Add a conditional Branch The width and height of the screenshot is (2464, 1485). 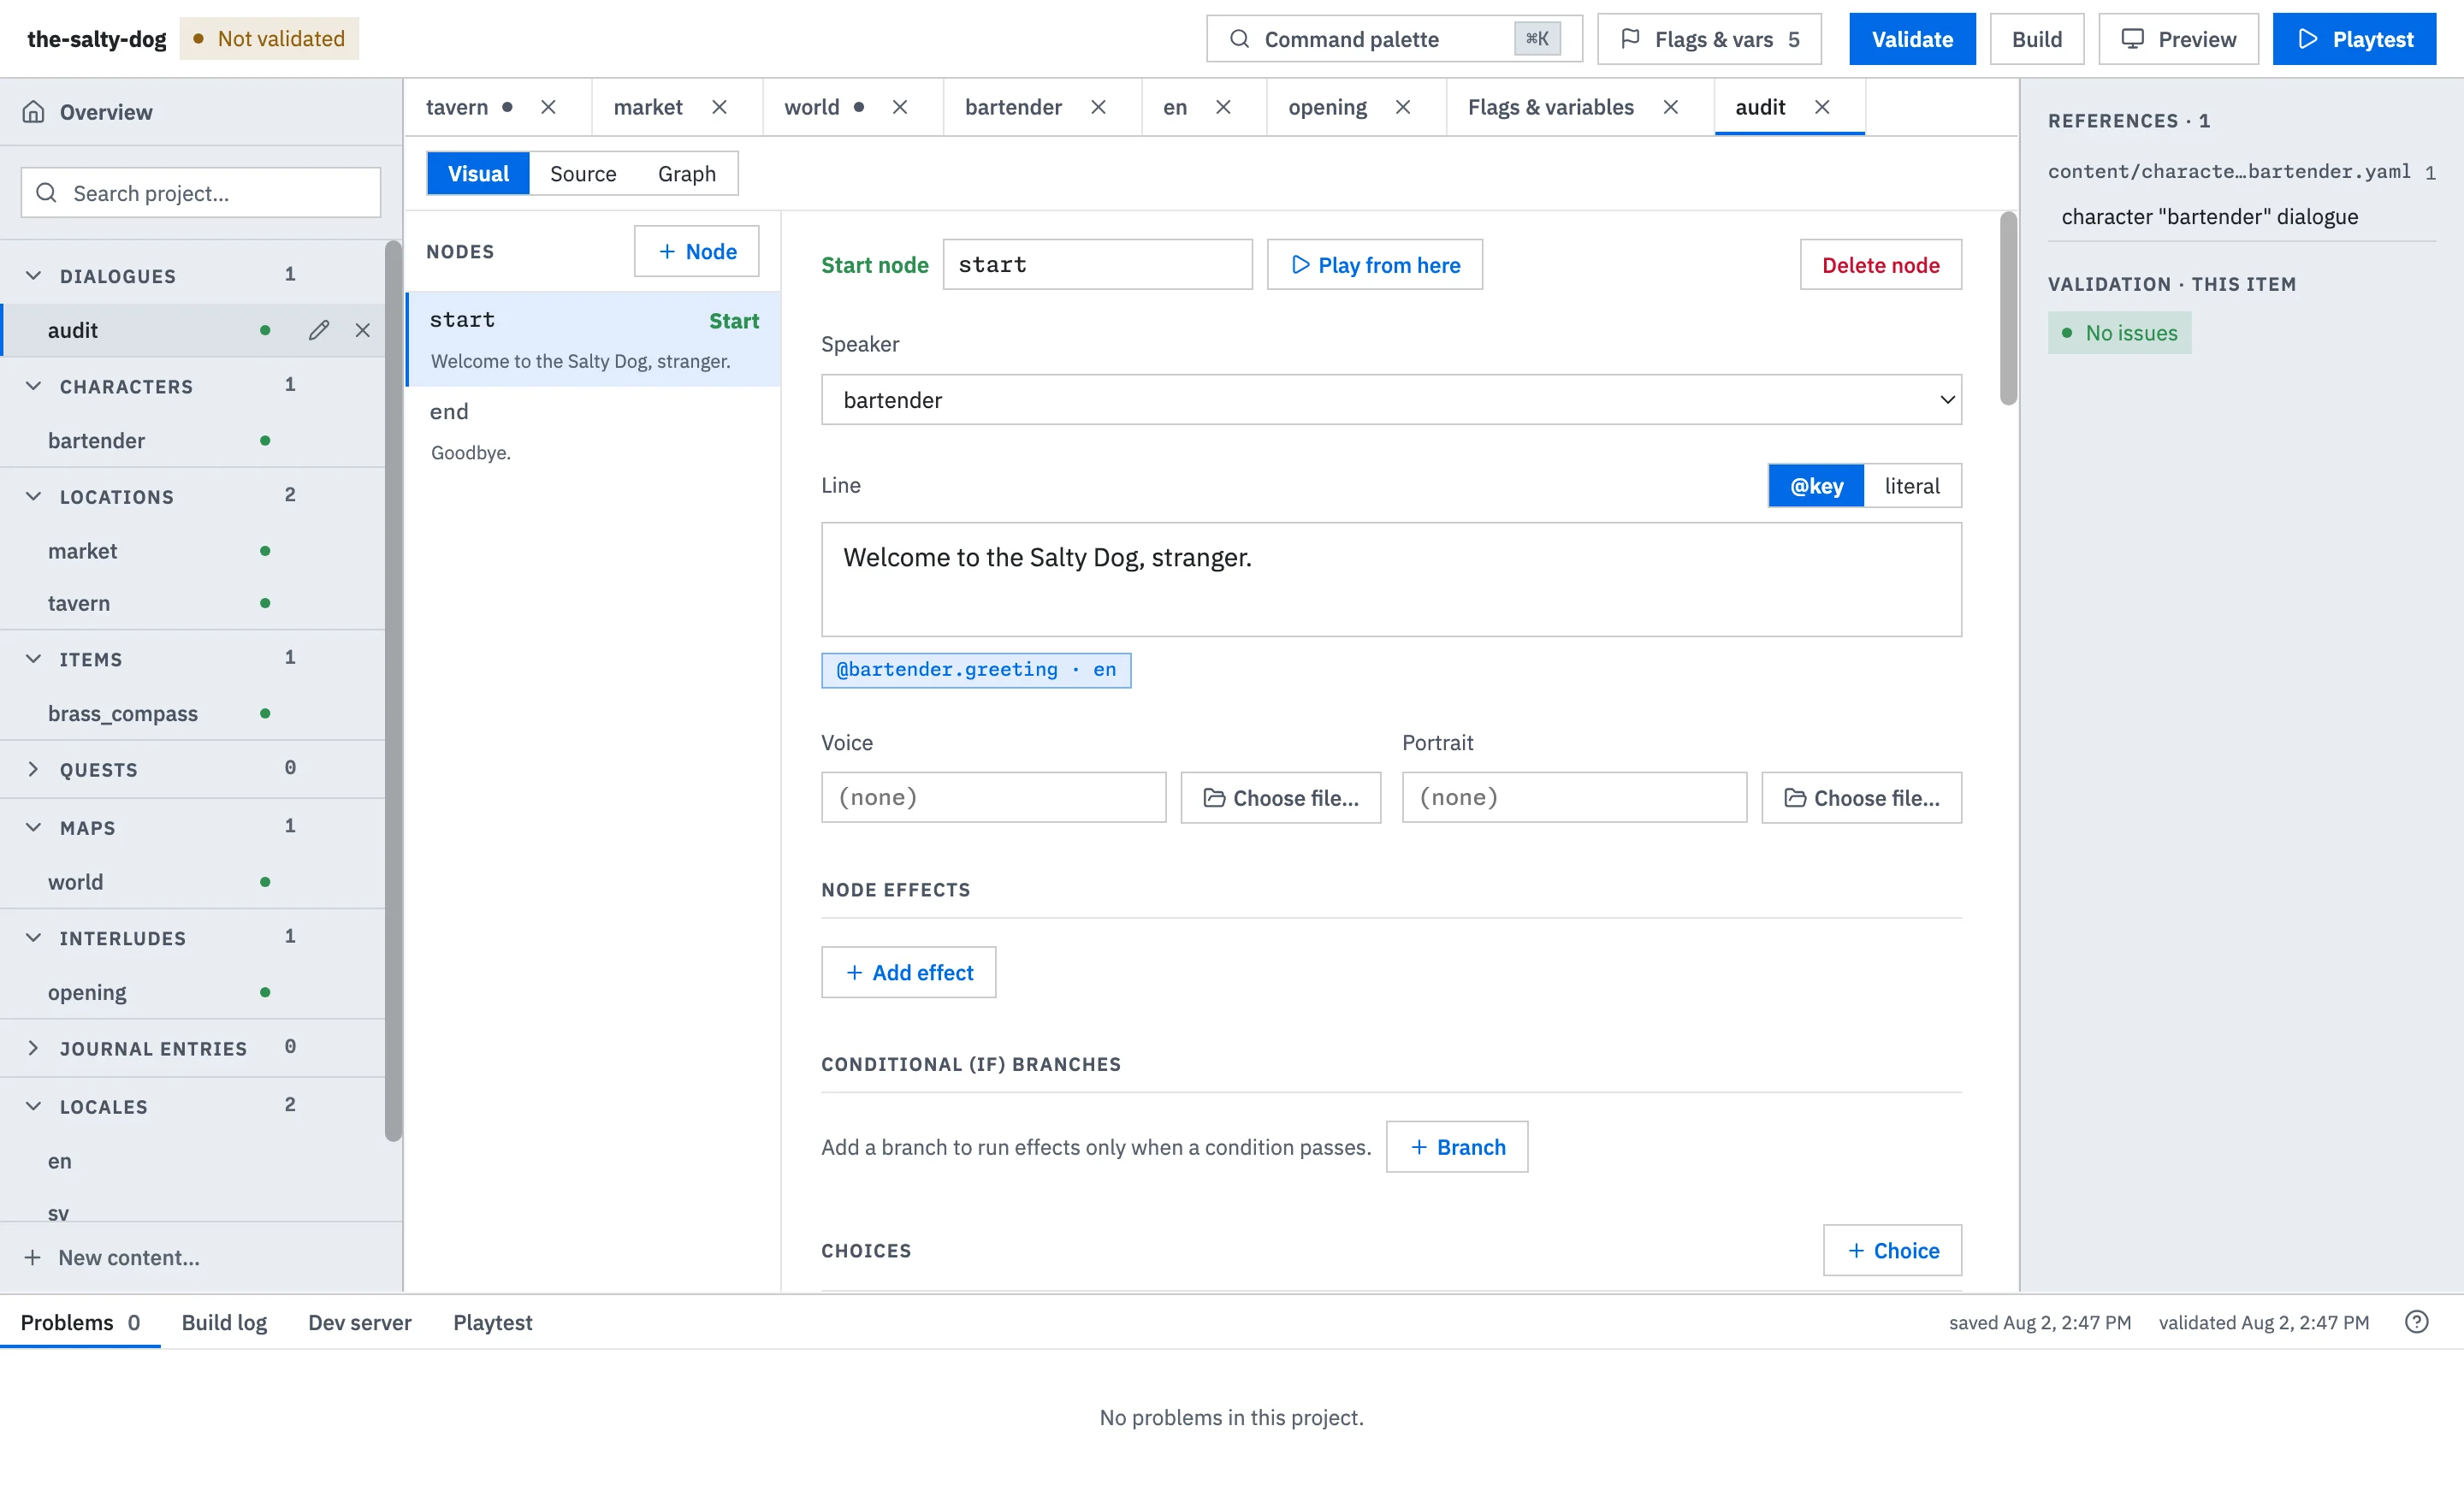tap(1457, 1146)
